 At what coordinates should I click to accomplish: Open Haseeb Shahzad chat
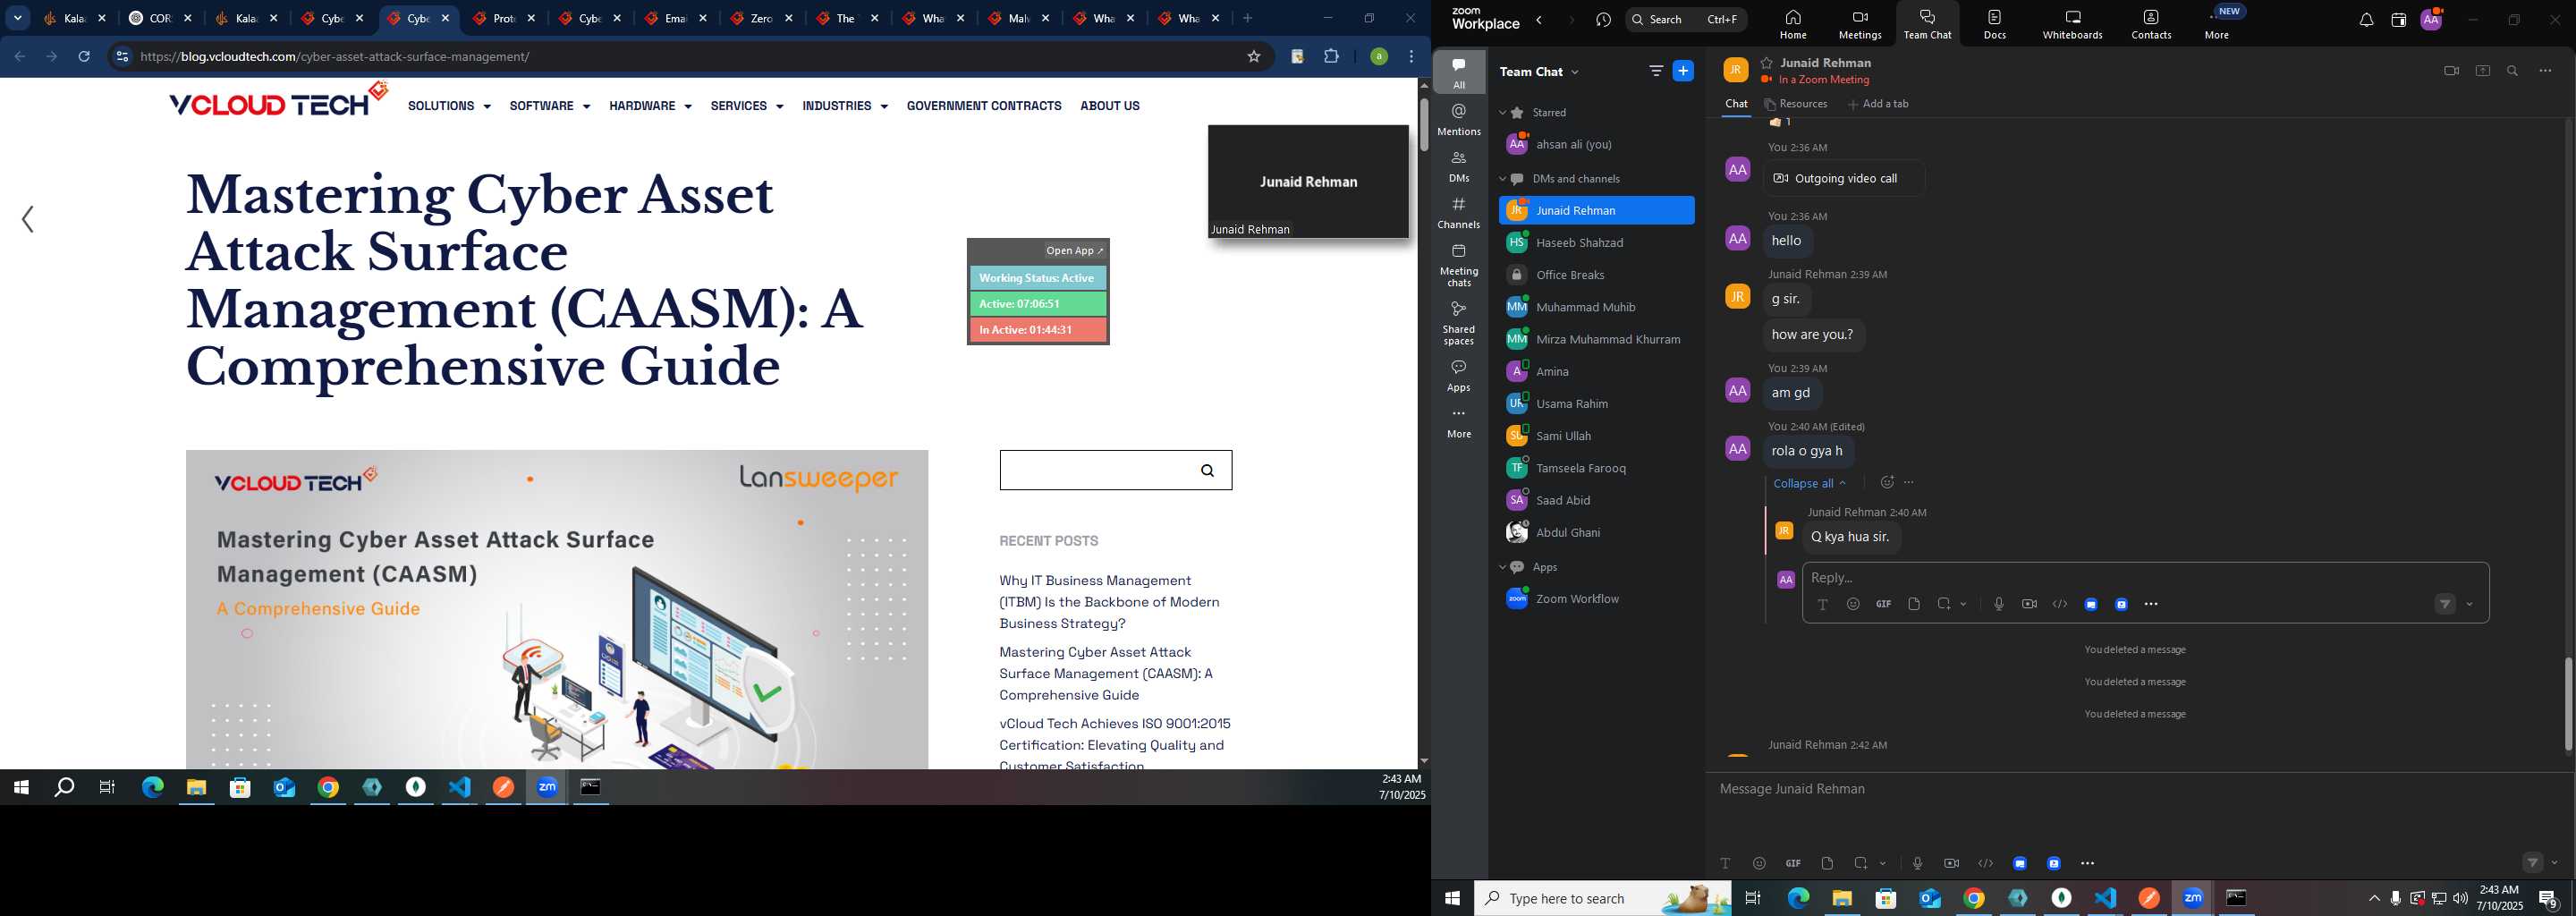click(1596, 243)
